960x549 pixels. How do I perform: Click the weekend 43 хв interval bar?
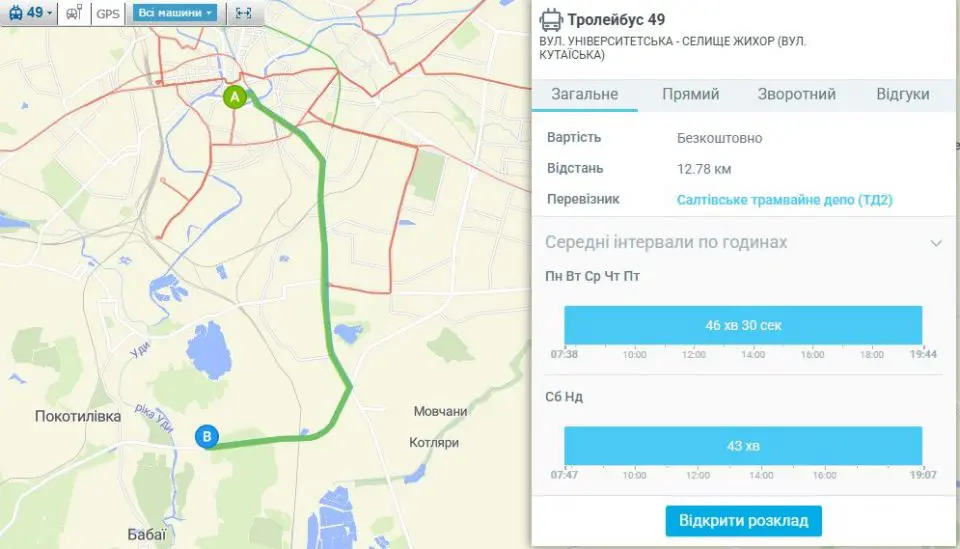[743, 446]
